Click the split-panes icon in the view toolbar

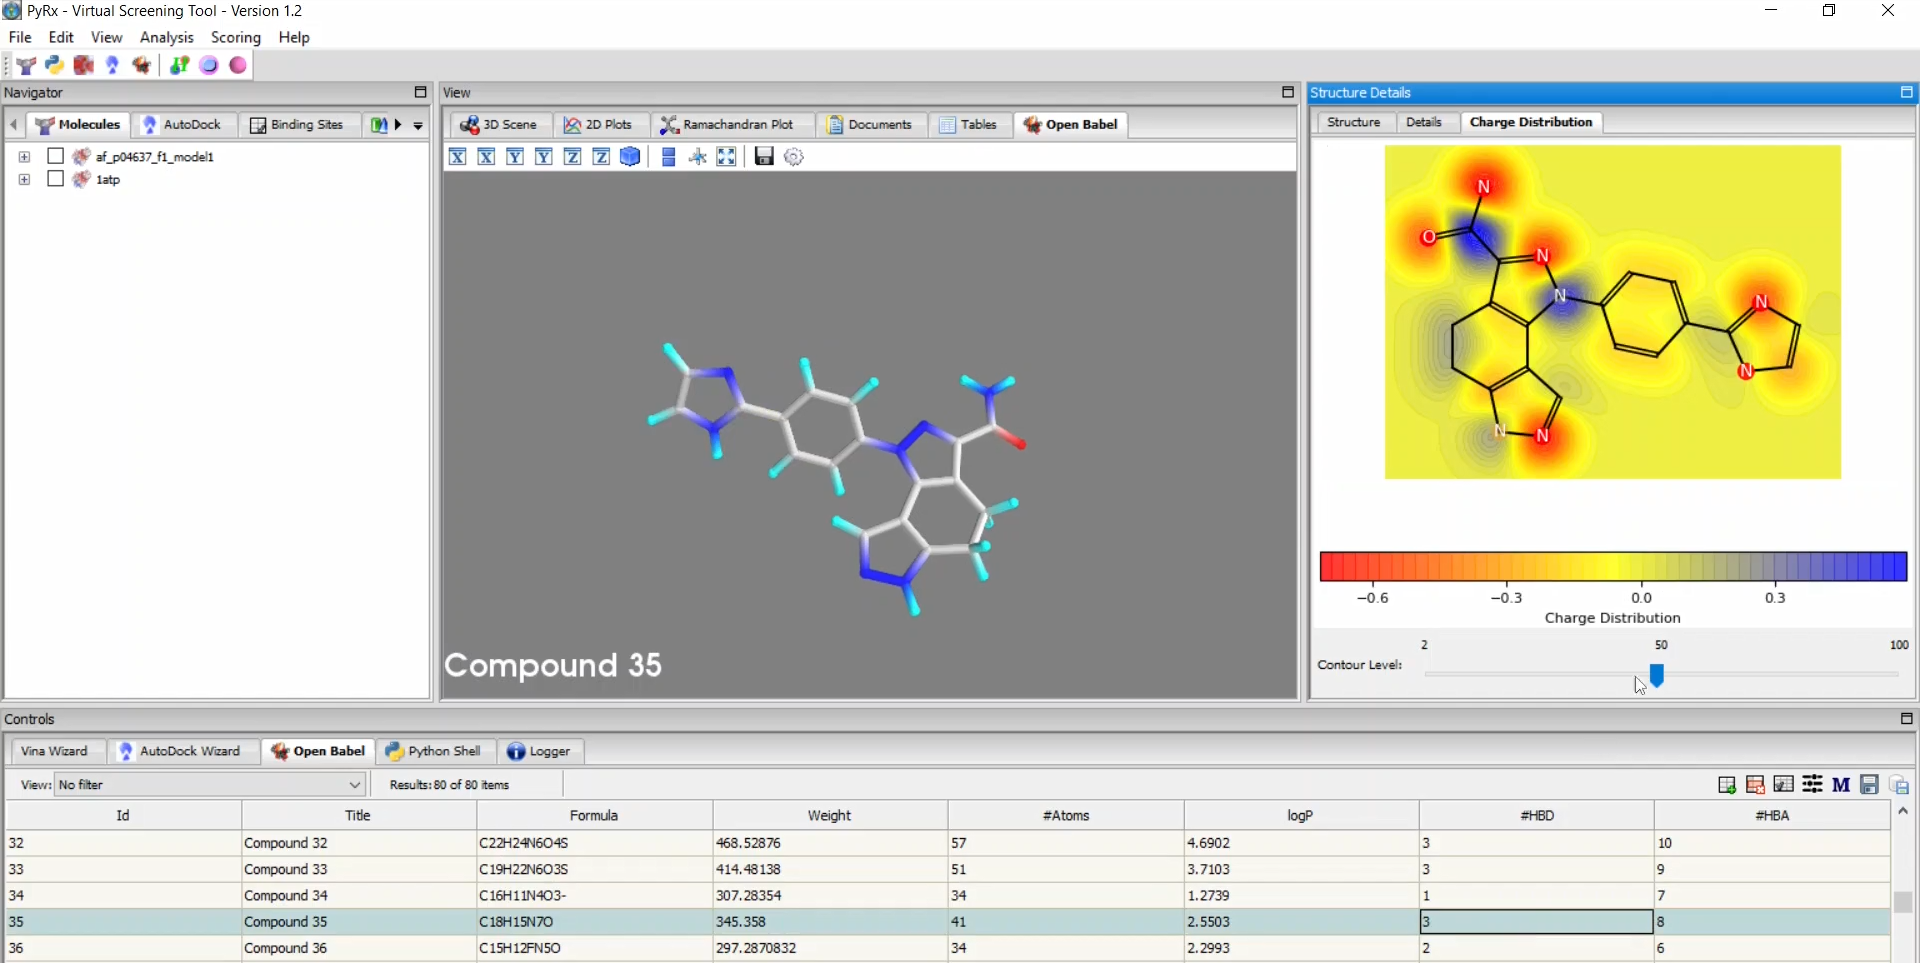tap(669, 156)
